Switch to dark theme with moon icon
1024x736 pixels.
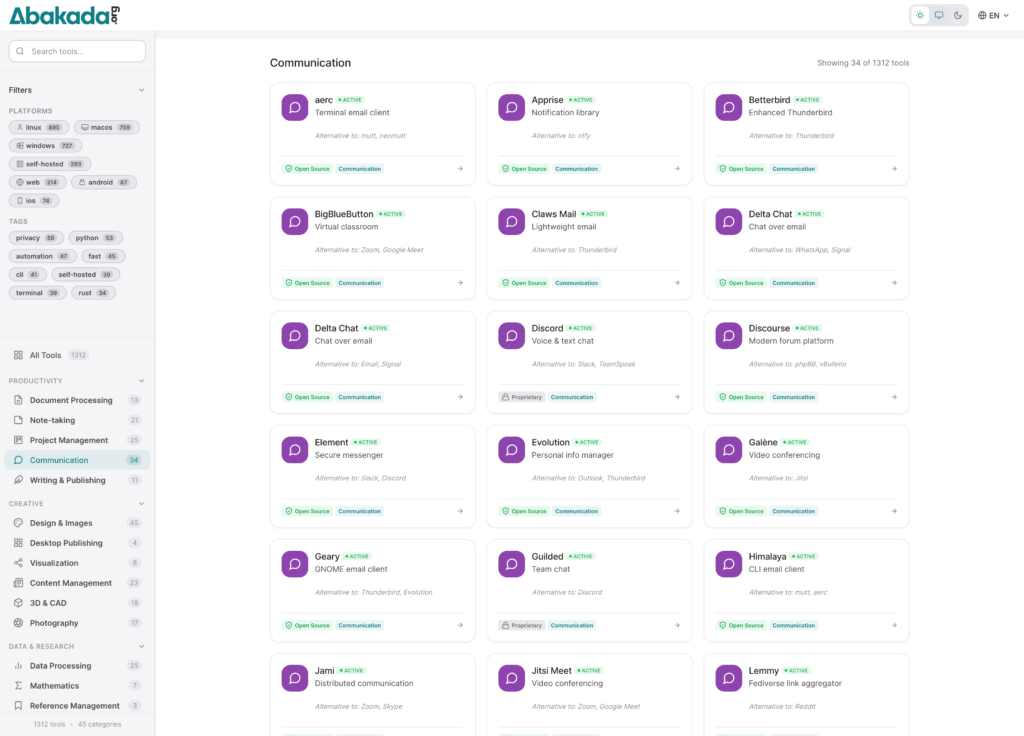[x=958, y=15]
